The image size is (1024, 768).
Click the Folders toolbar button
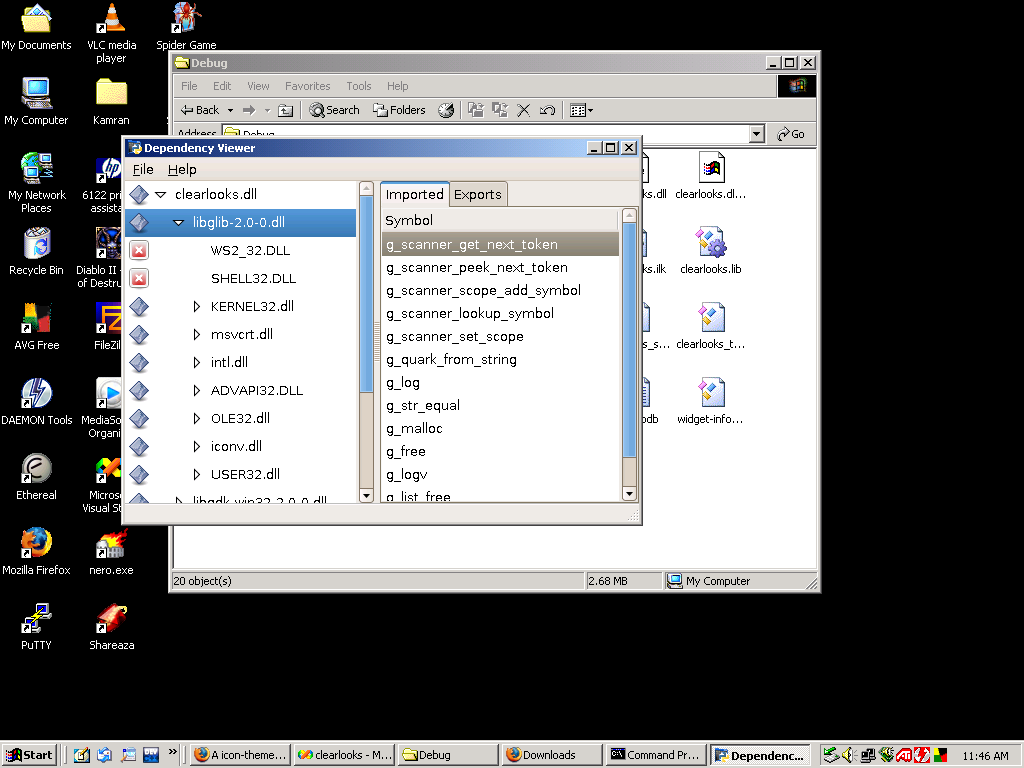399,110
